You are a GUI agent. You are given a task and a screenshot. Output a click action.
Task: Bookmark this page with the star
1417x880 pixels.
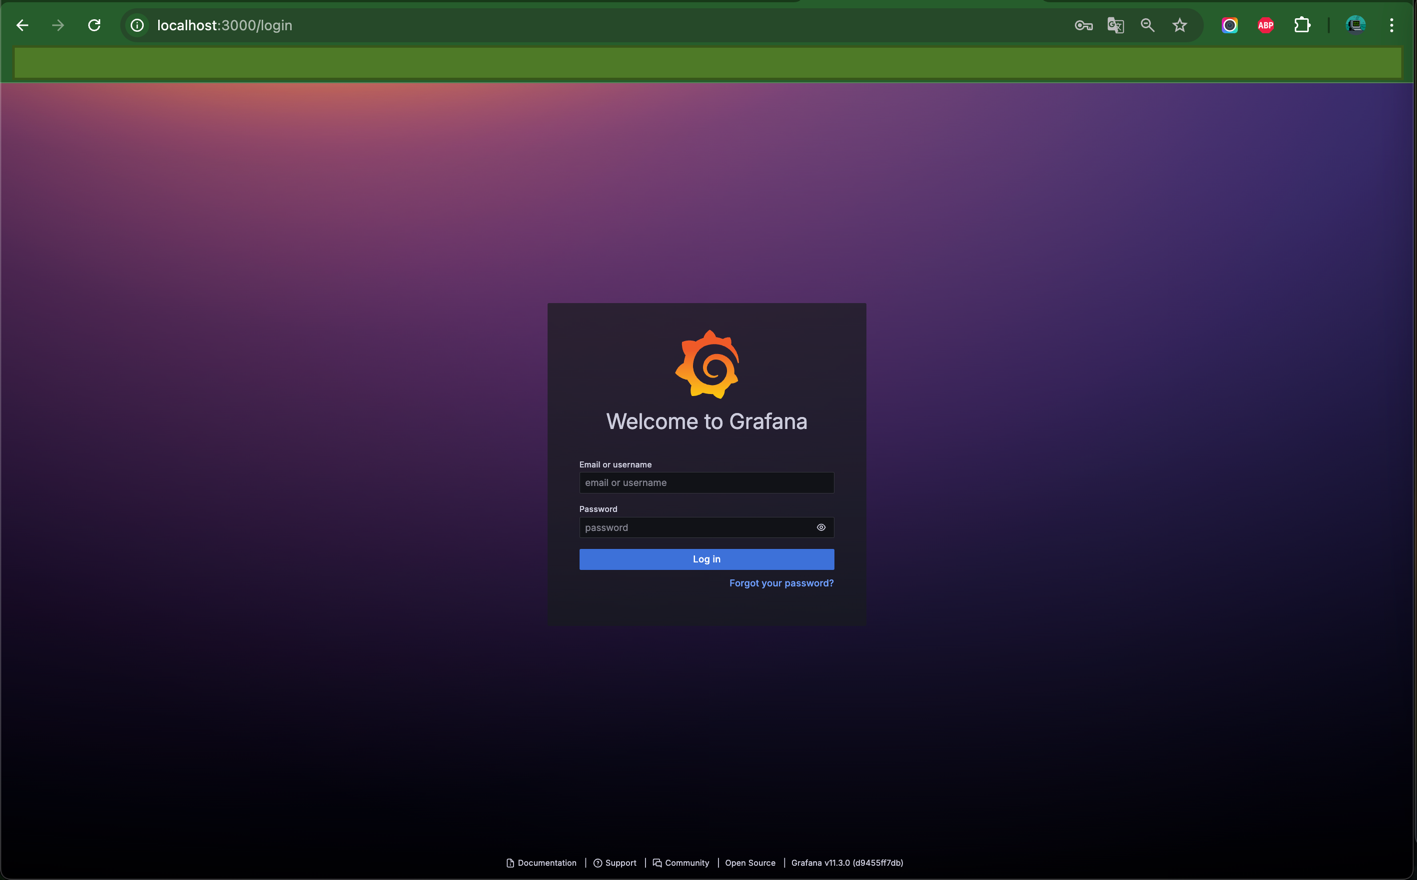[1180, 25]
